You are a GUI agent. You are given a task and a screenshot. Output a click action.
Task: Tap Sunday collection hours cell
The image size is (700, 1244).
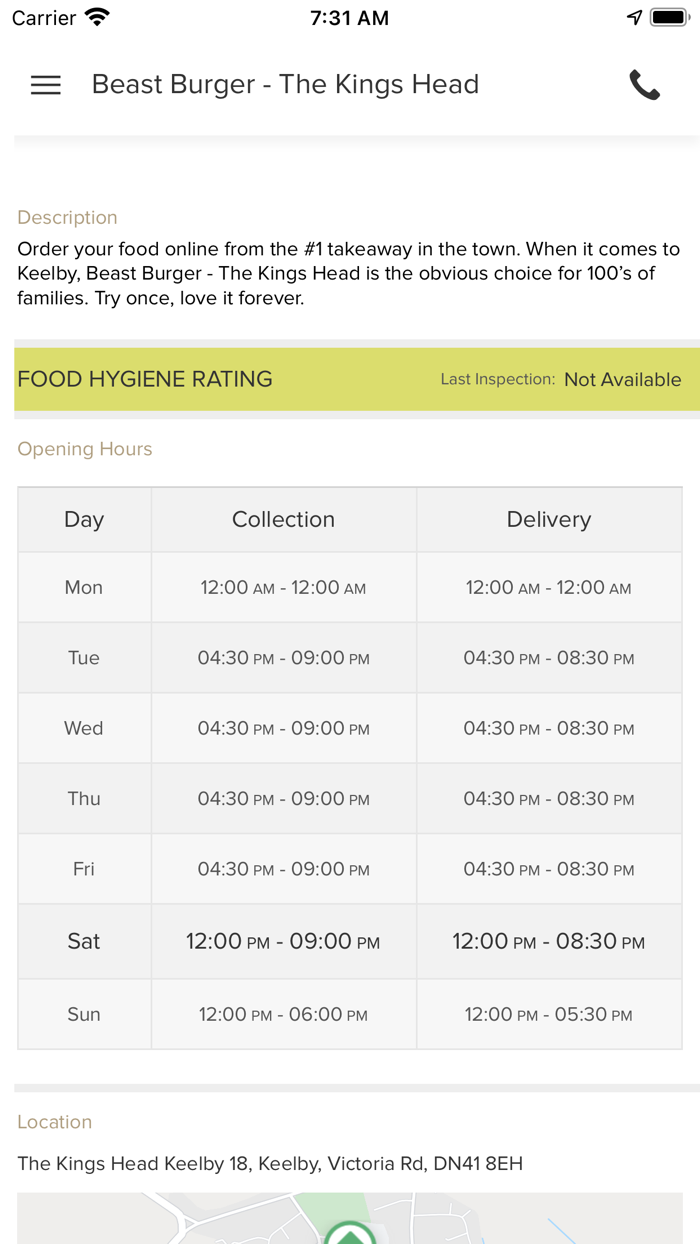tap(283, 1015)
